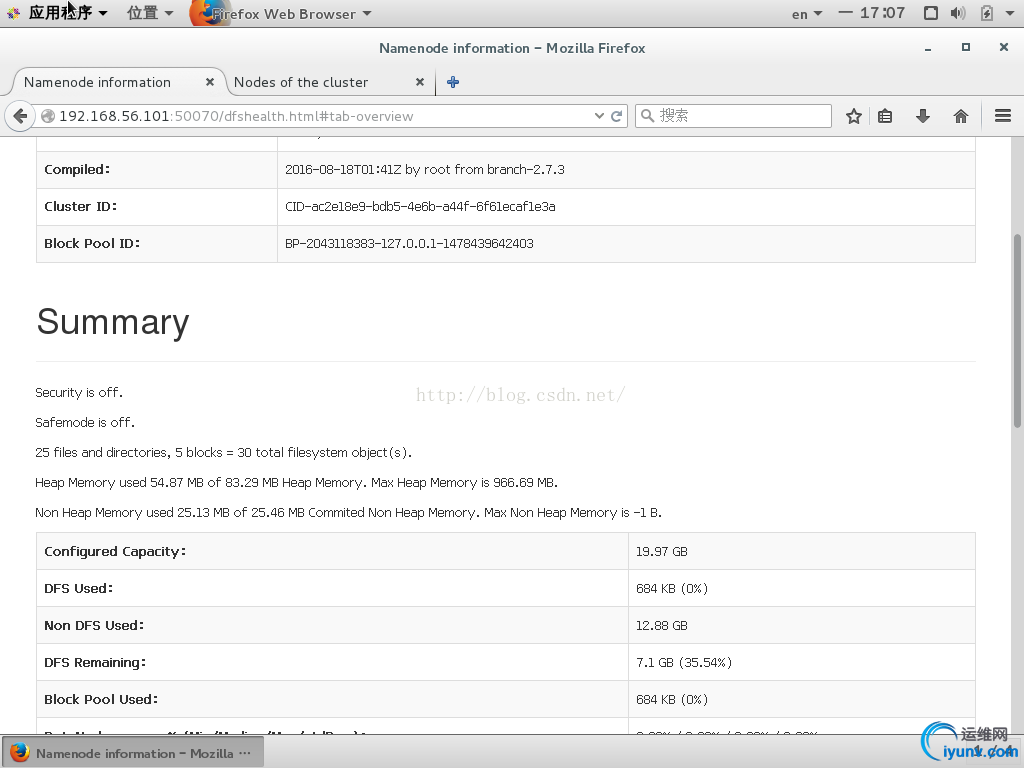Open the en input language dropdown
This screenshot has height=768, width=1024.
807,14
